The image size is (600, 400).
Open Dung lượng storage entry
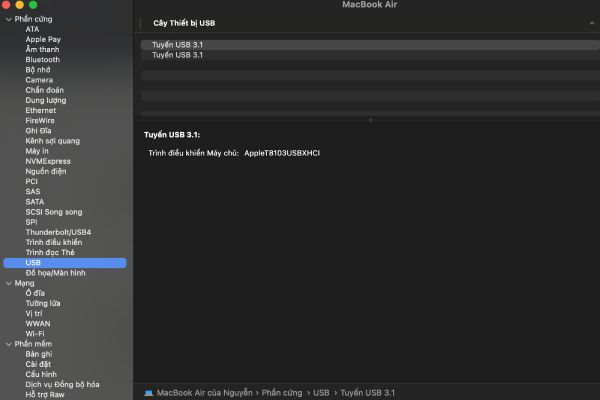pos(46,100)
